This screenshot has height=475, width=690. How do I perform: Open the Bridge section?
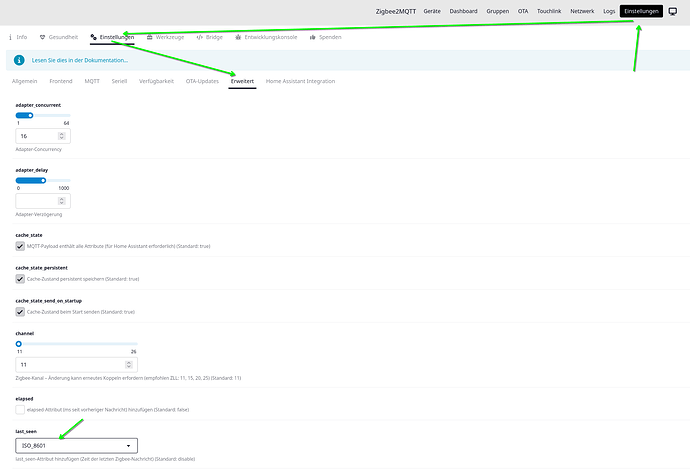point(210,36)
